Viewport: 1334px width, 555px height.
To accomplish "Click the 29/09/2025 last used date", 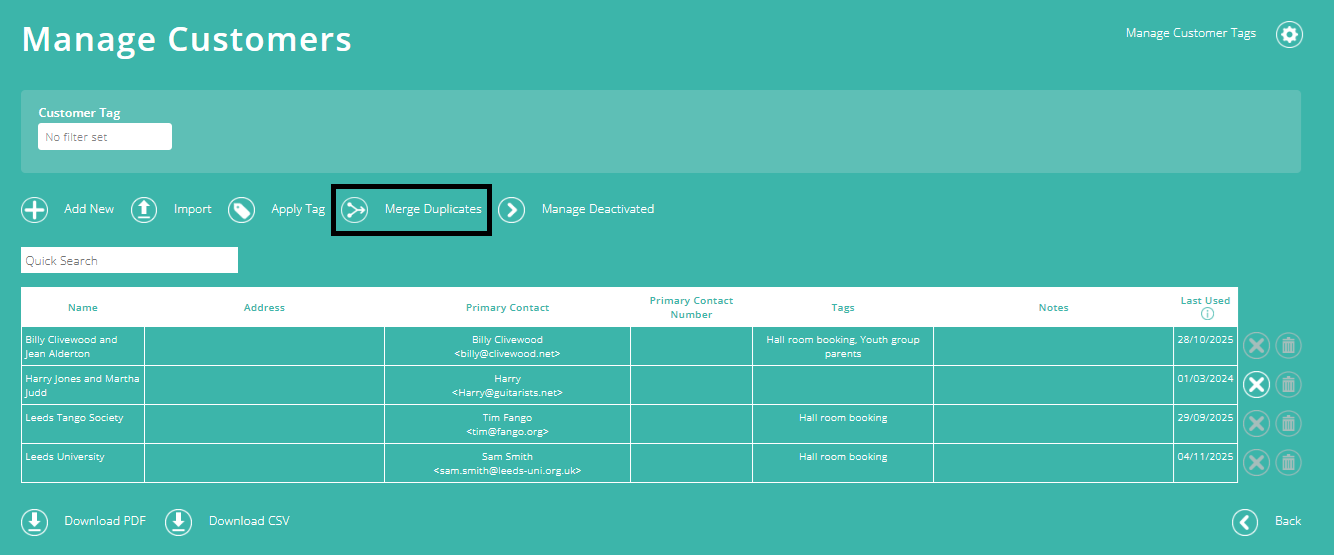I will tap(1205, 417).
